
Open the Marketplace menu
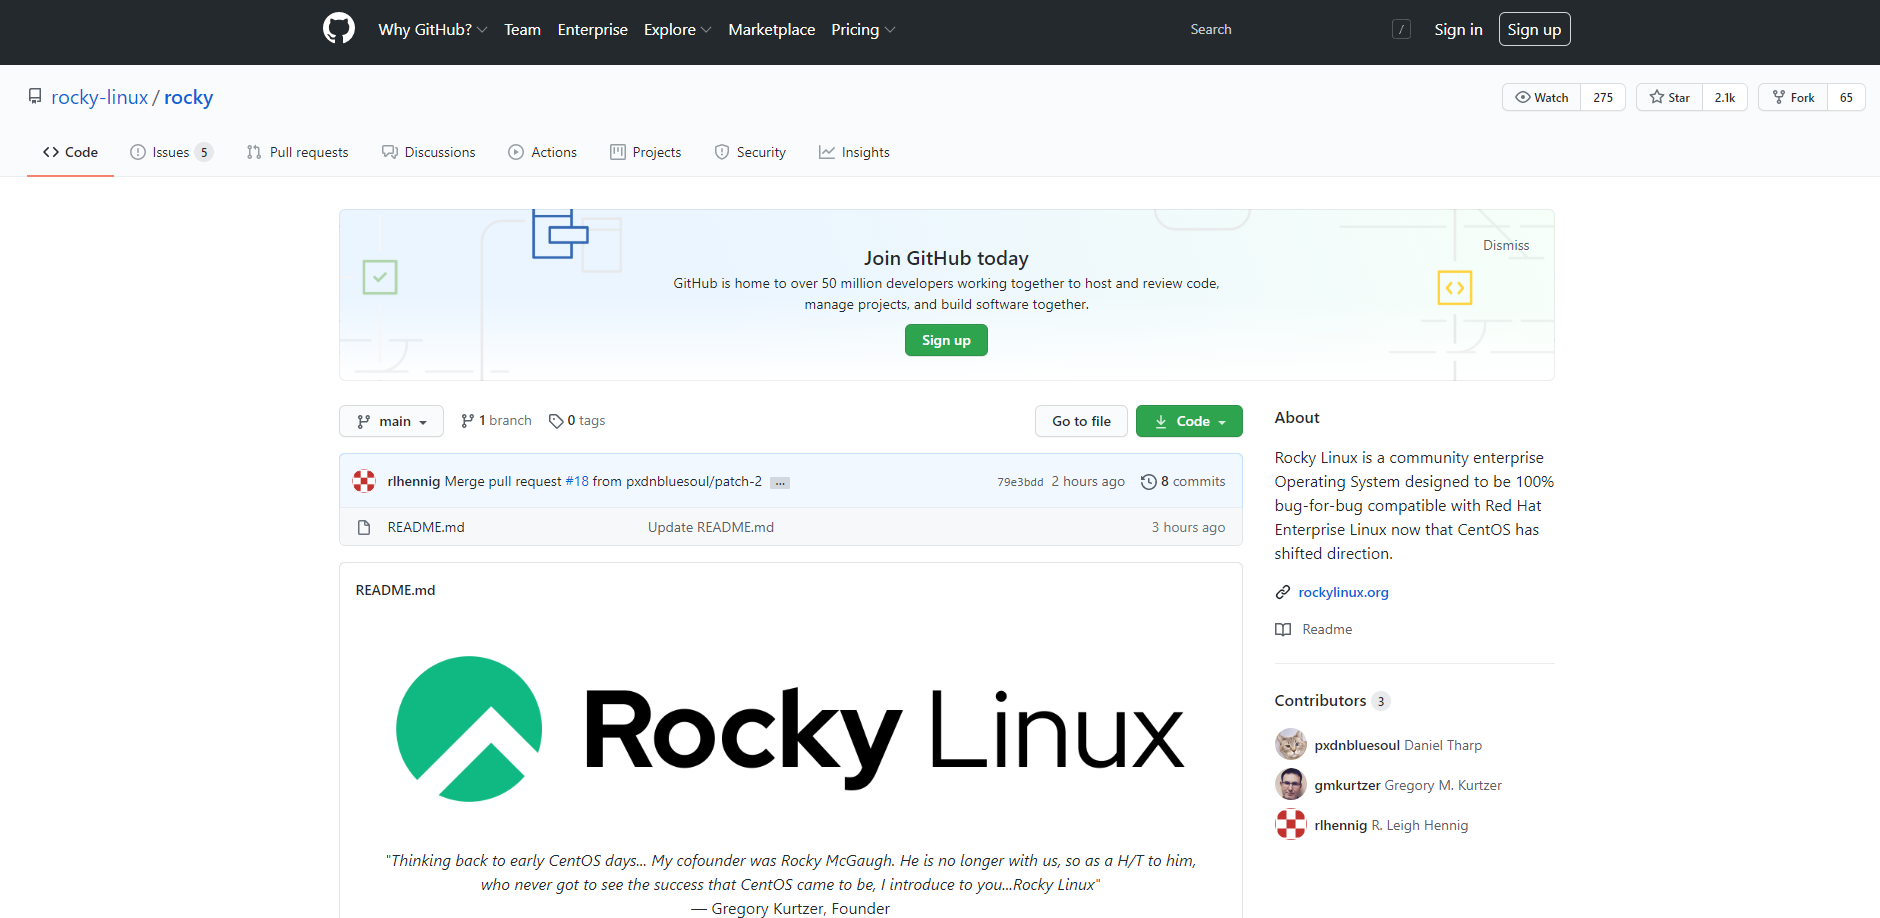(771, 29)
